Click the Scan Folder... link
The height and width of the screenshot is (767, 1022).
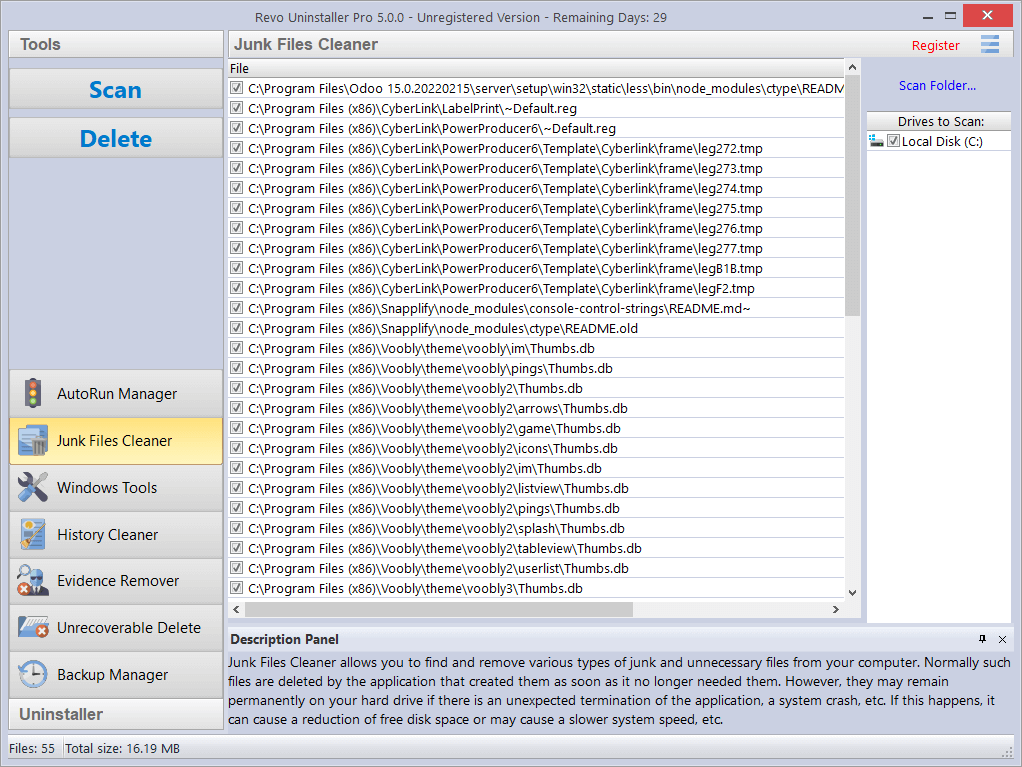point(937,85)
